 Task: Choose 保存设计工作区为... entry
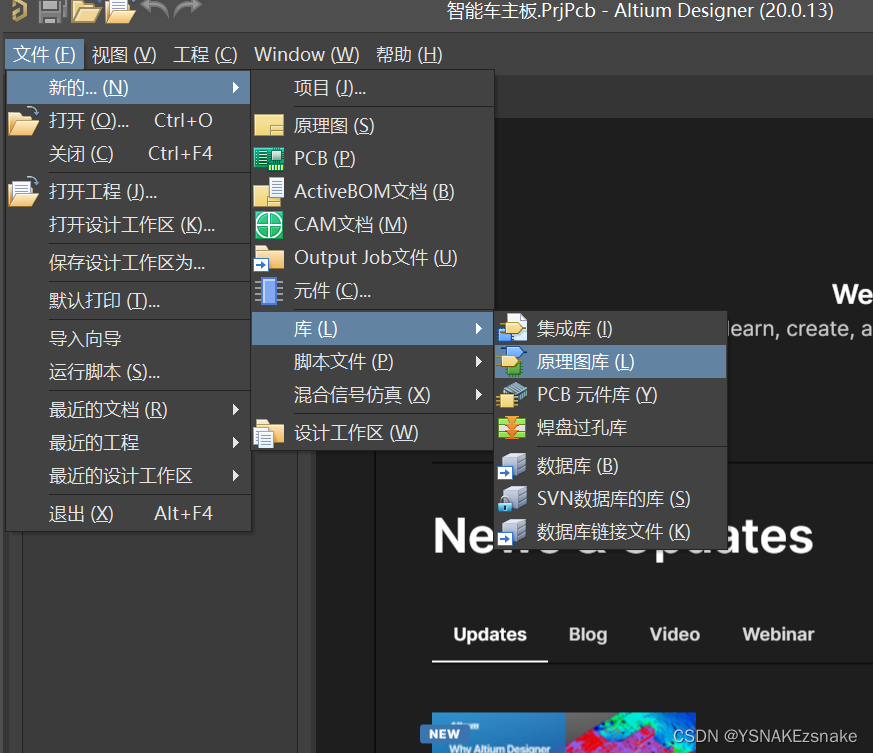click(129, 263)
